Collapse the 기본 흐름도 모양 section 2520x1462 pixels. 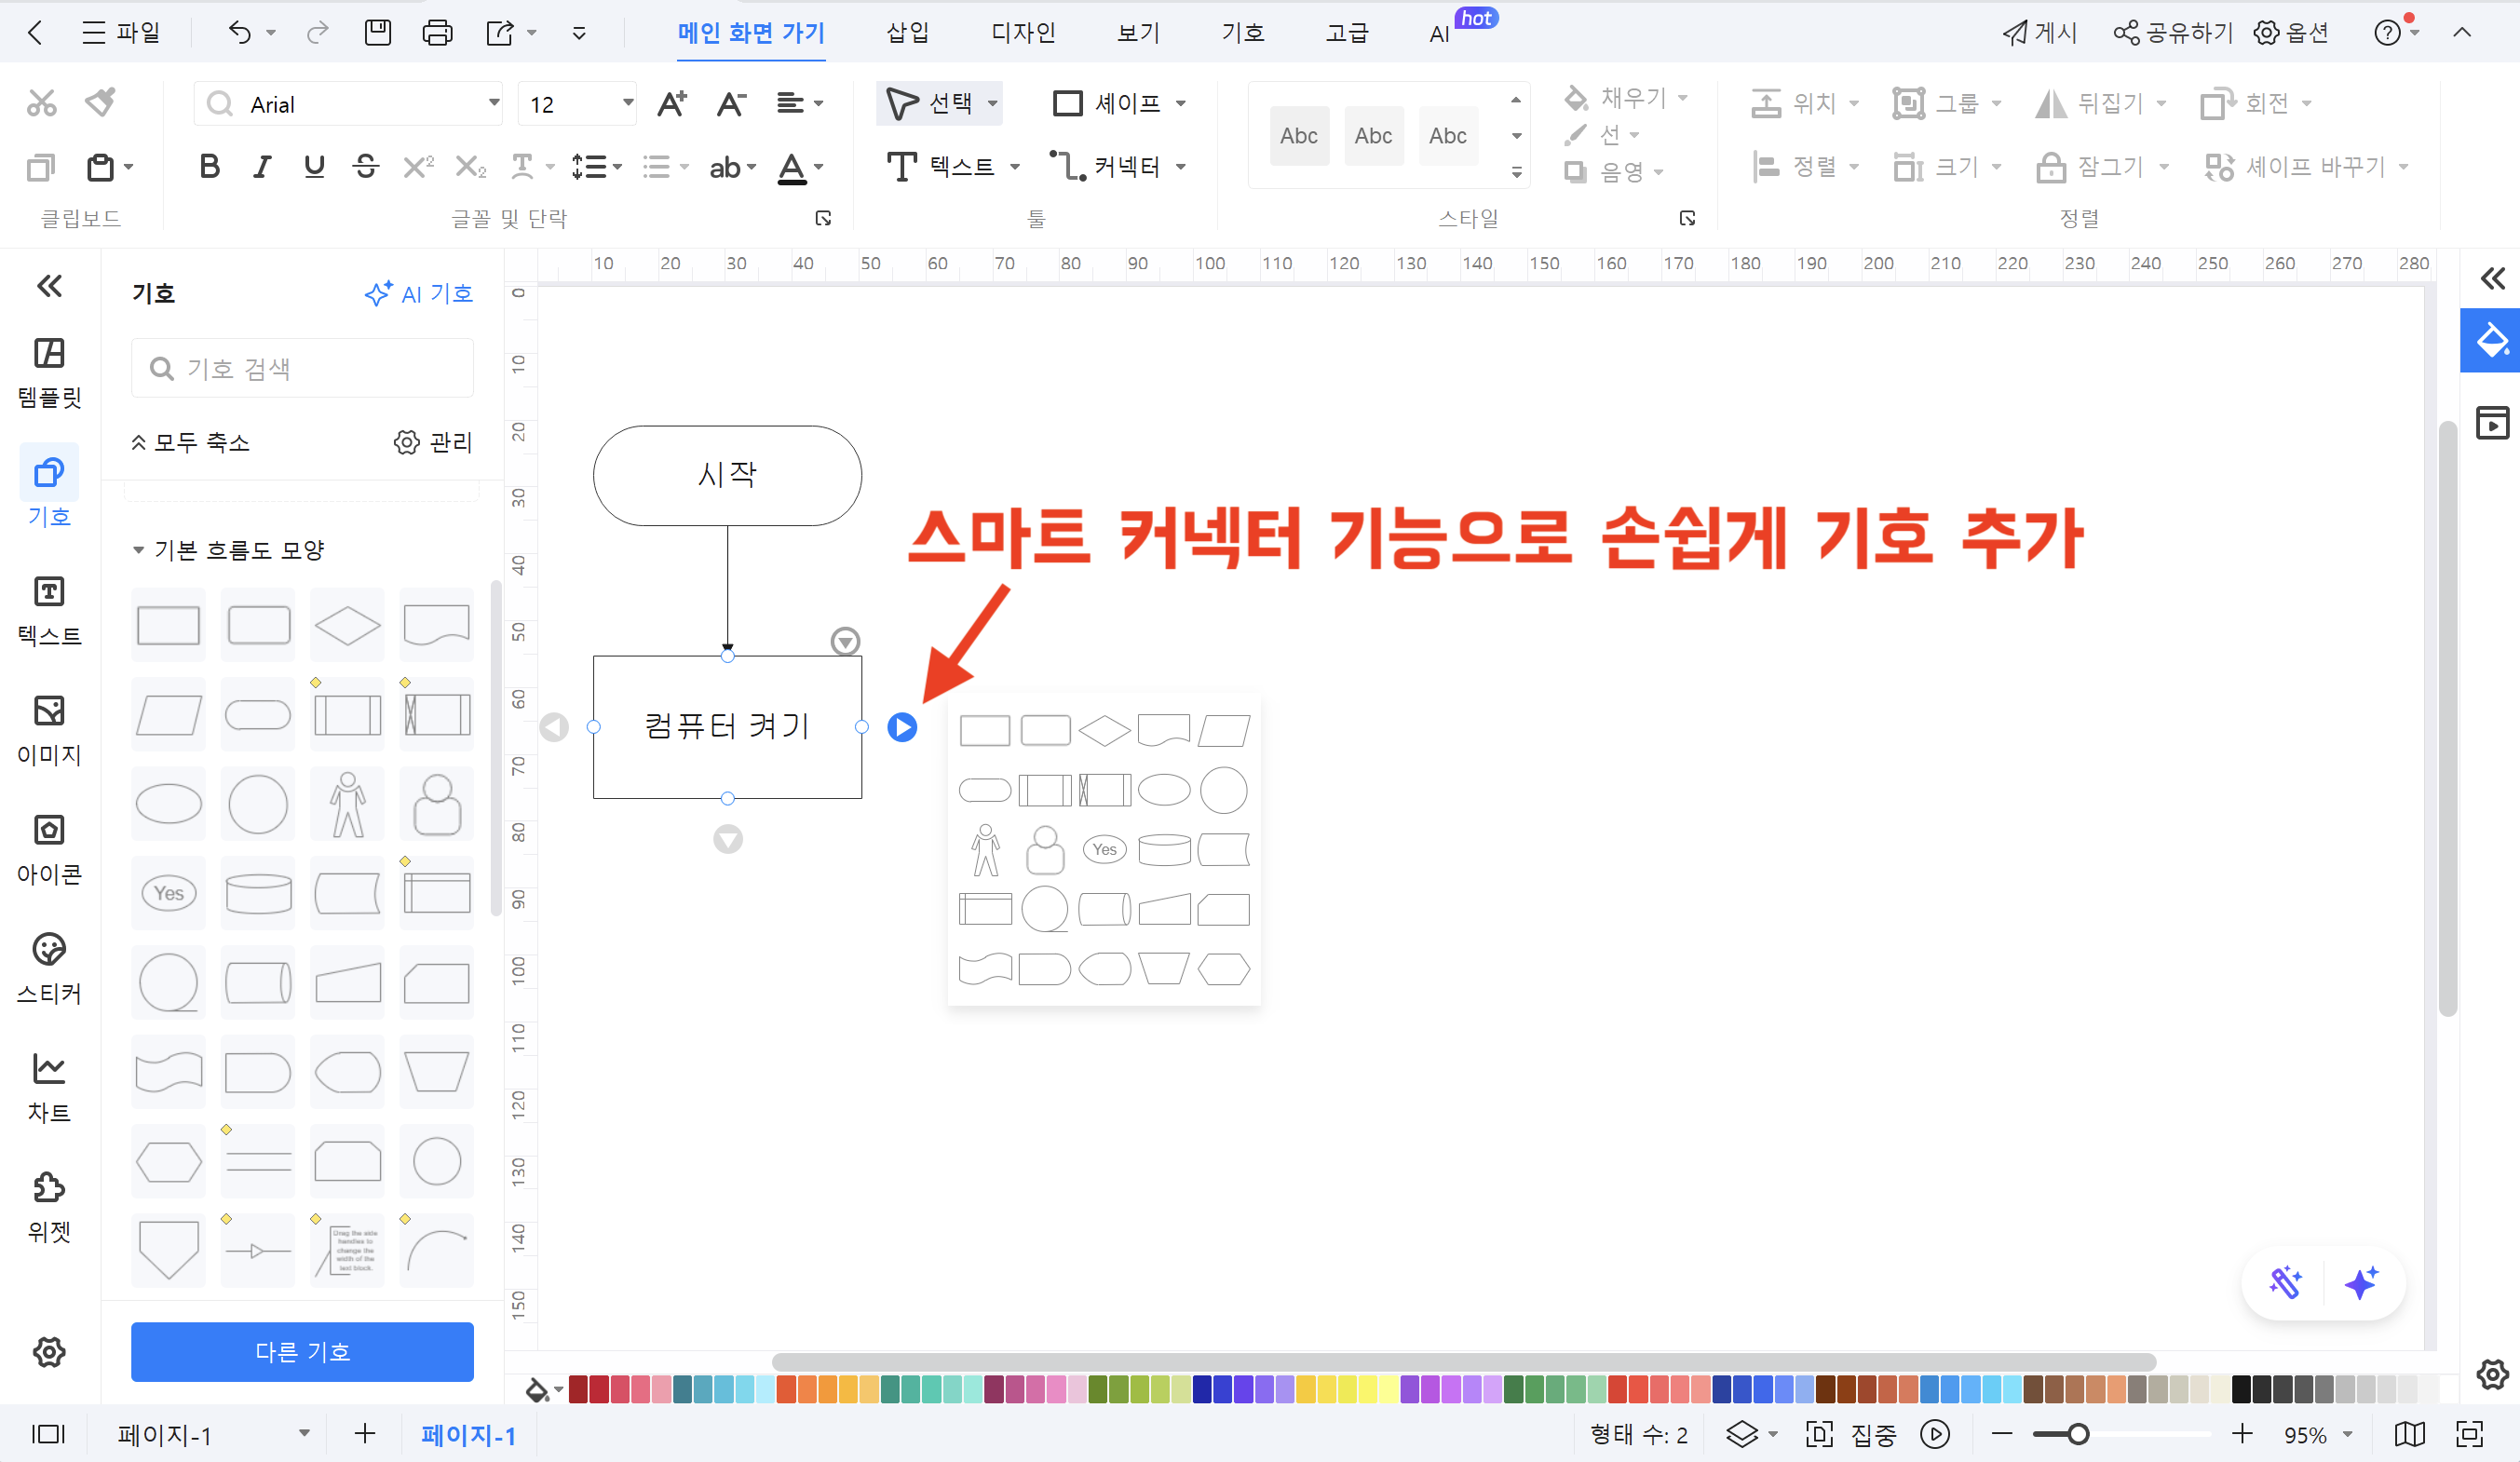138,550
